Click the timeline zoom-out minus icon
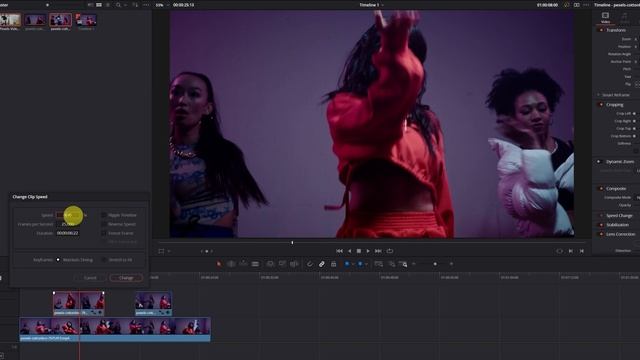The width and height of the screenshot is (640, 360). (414, 264)
